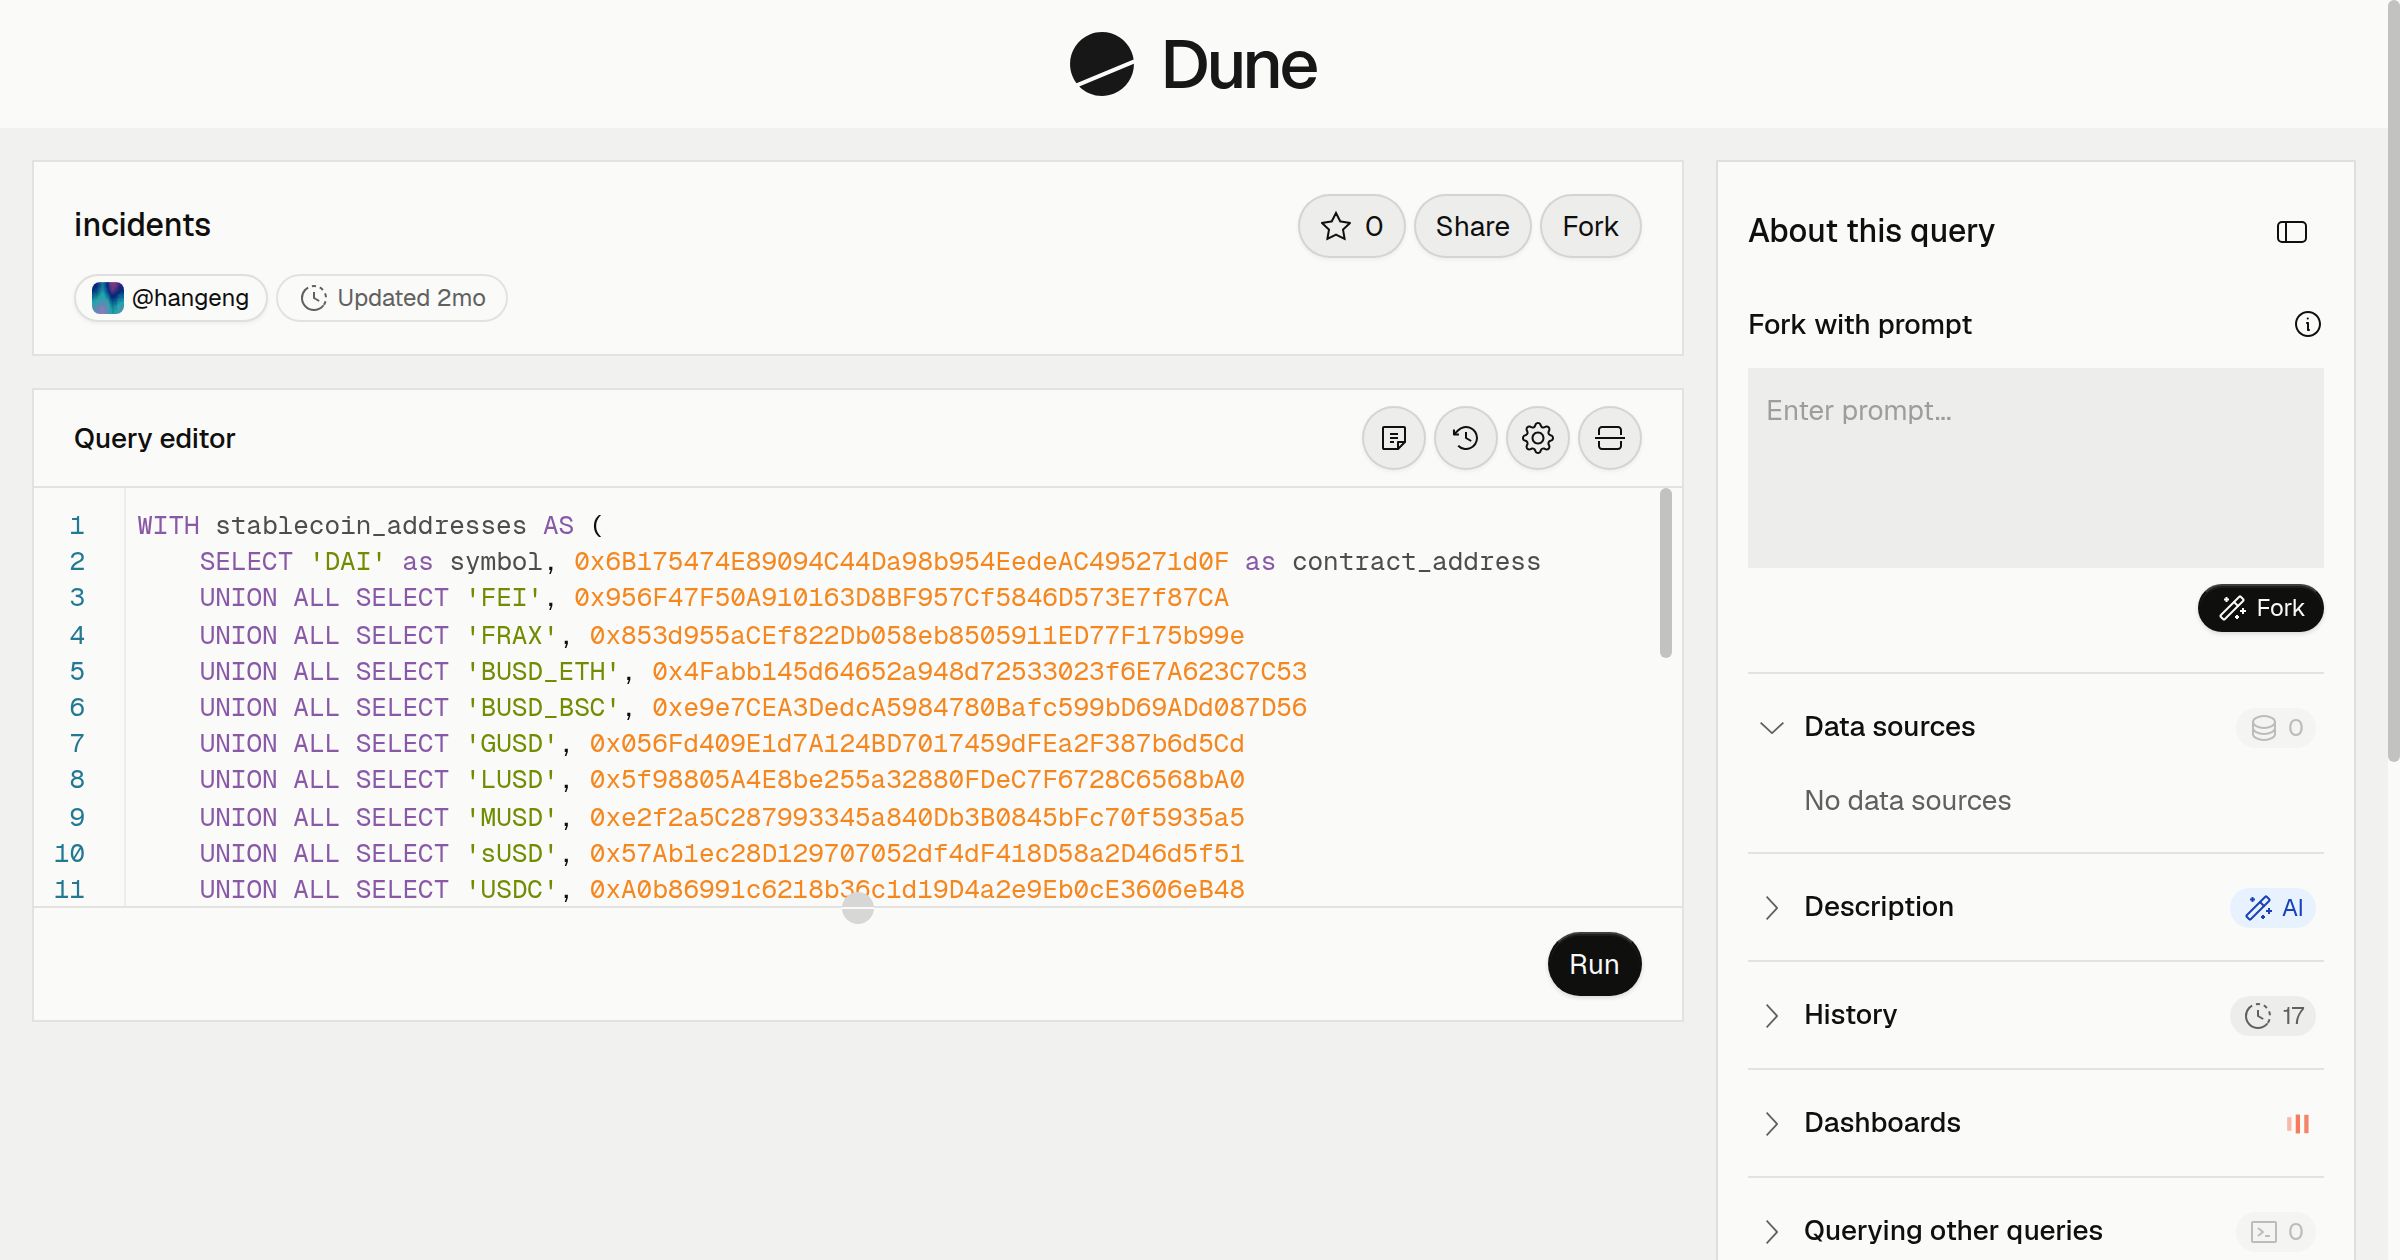Star the incidents query

click(x=1352, y=226)
